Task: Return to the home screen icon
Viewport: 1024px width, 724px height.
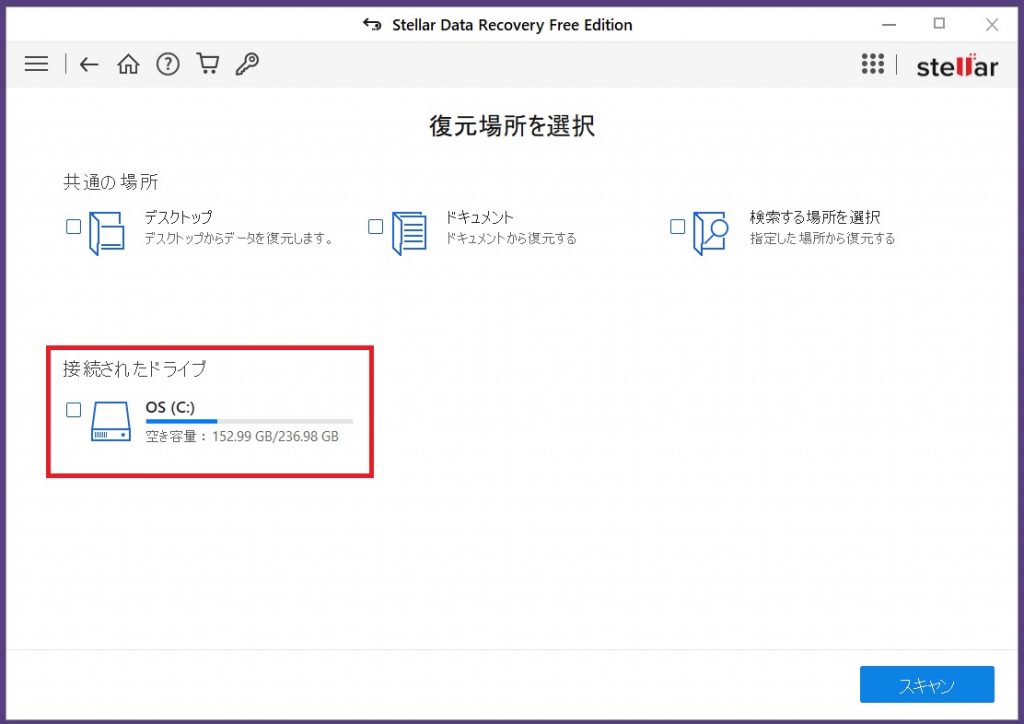Action: point(128,64)
